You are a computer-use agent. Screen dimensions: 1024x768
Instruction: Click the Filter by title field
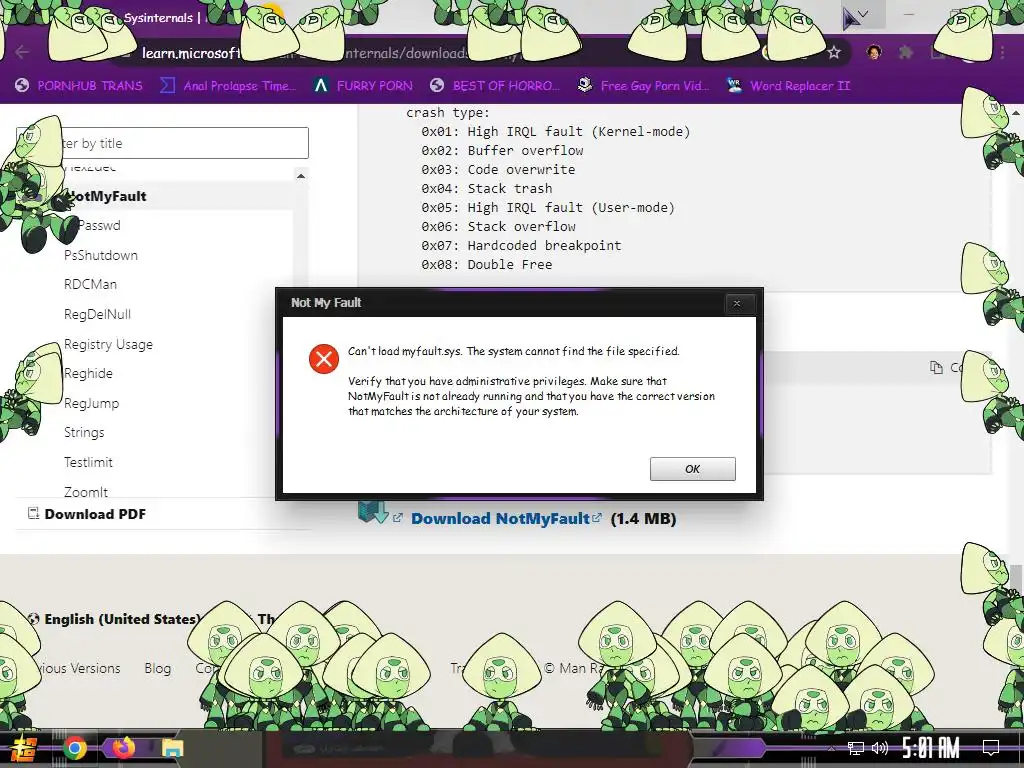coord(162,143)
